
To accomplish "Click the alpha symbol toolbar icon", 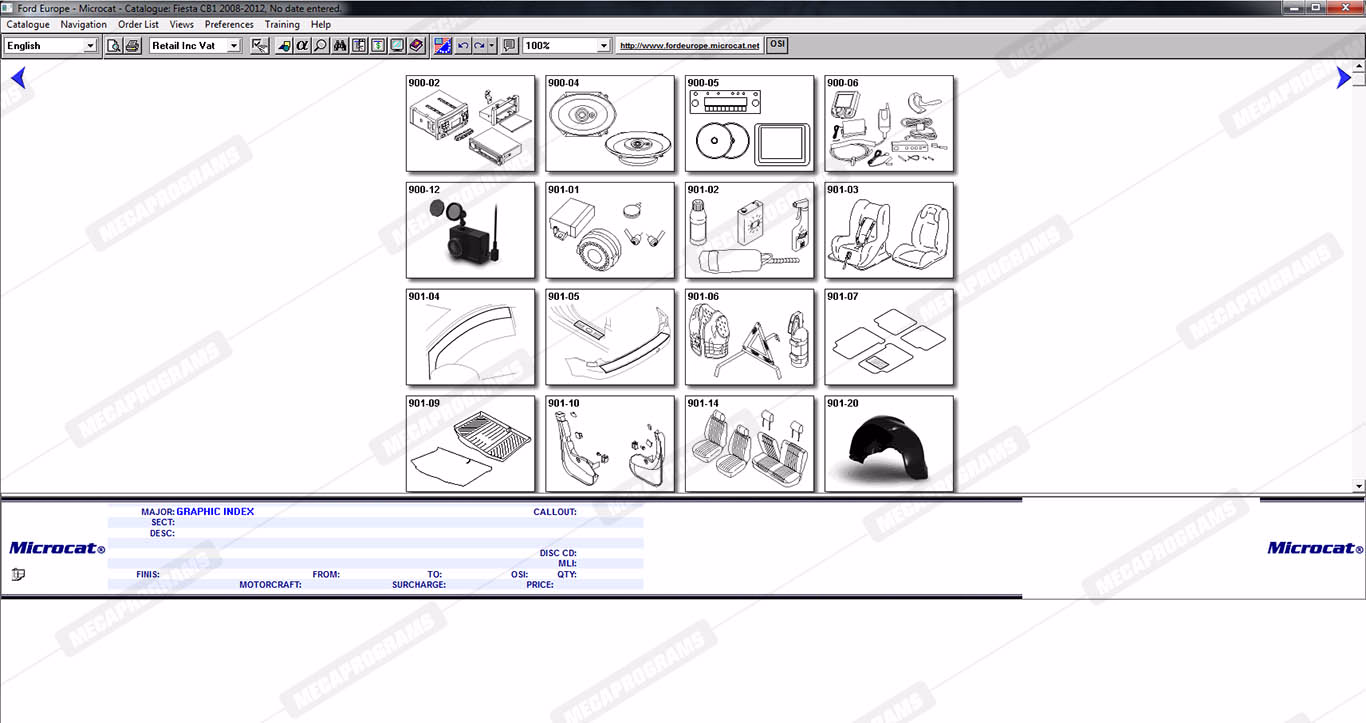I will tap(302, 46).
